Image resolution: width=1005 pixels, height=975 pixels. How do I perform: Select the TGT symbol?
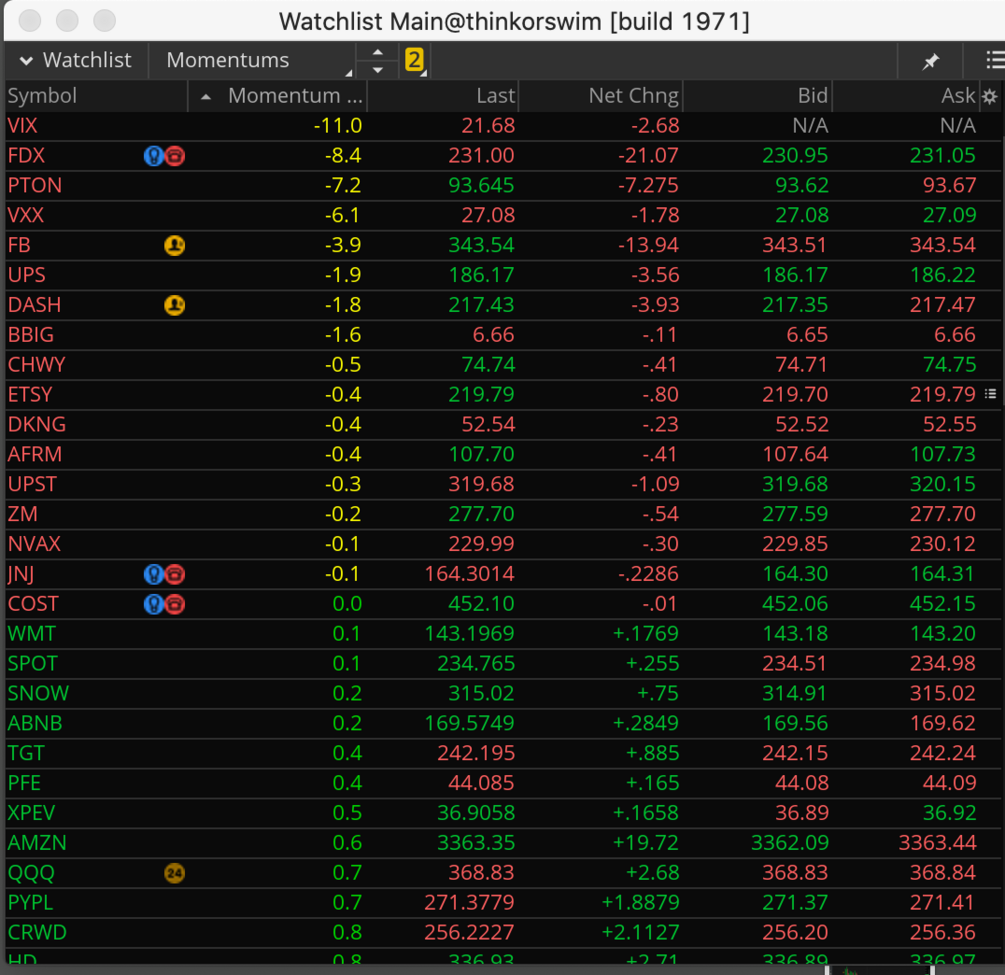[26, 753]
